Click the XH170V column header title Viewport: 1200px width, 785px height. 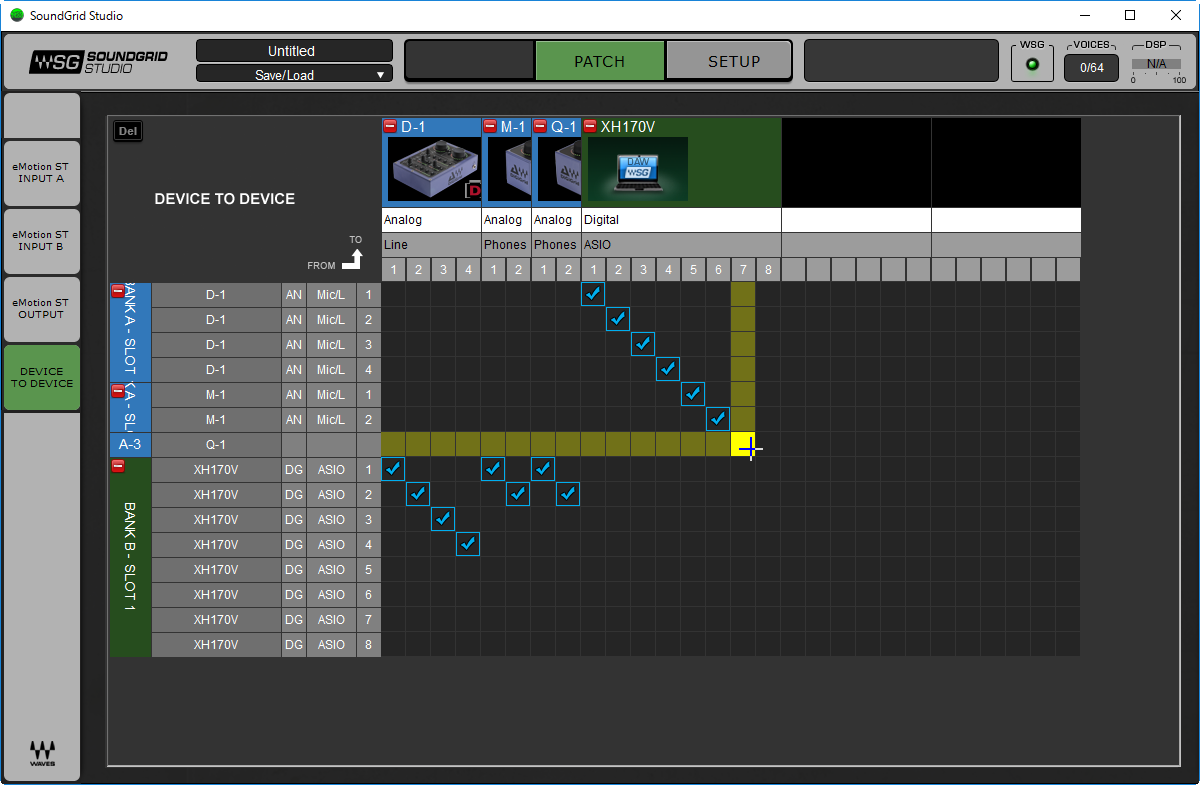click(x=627, y=126)
